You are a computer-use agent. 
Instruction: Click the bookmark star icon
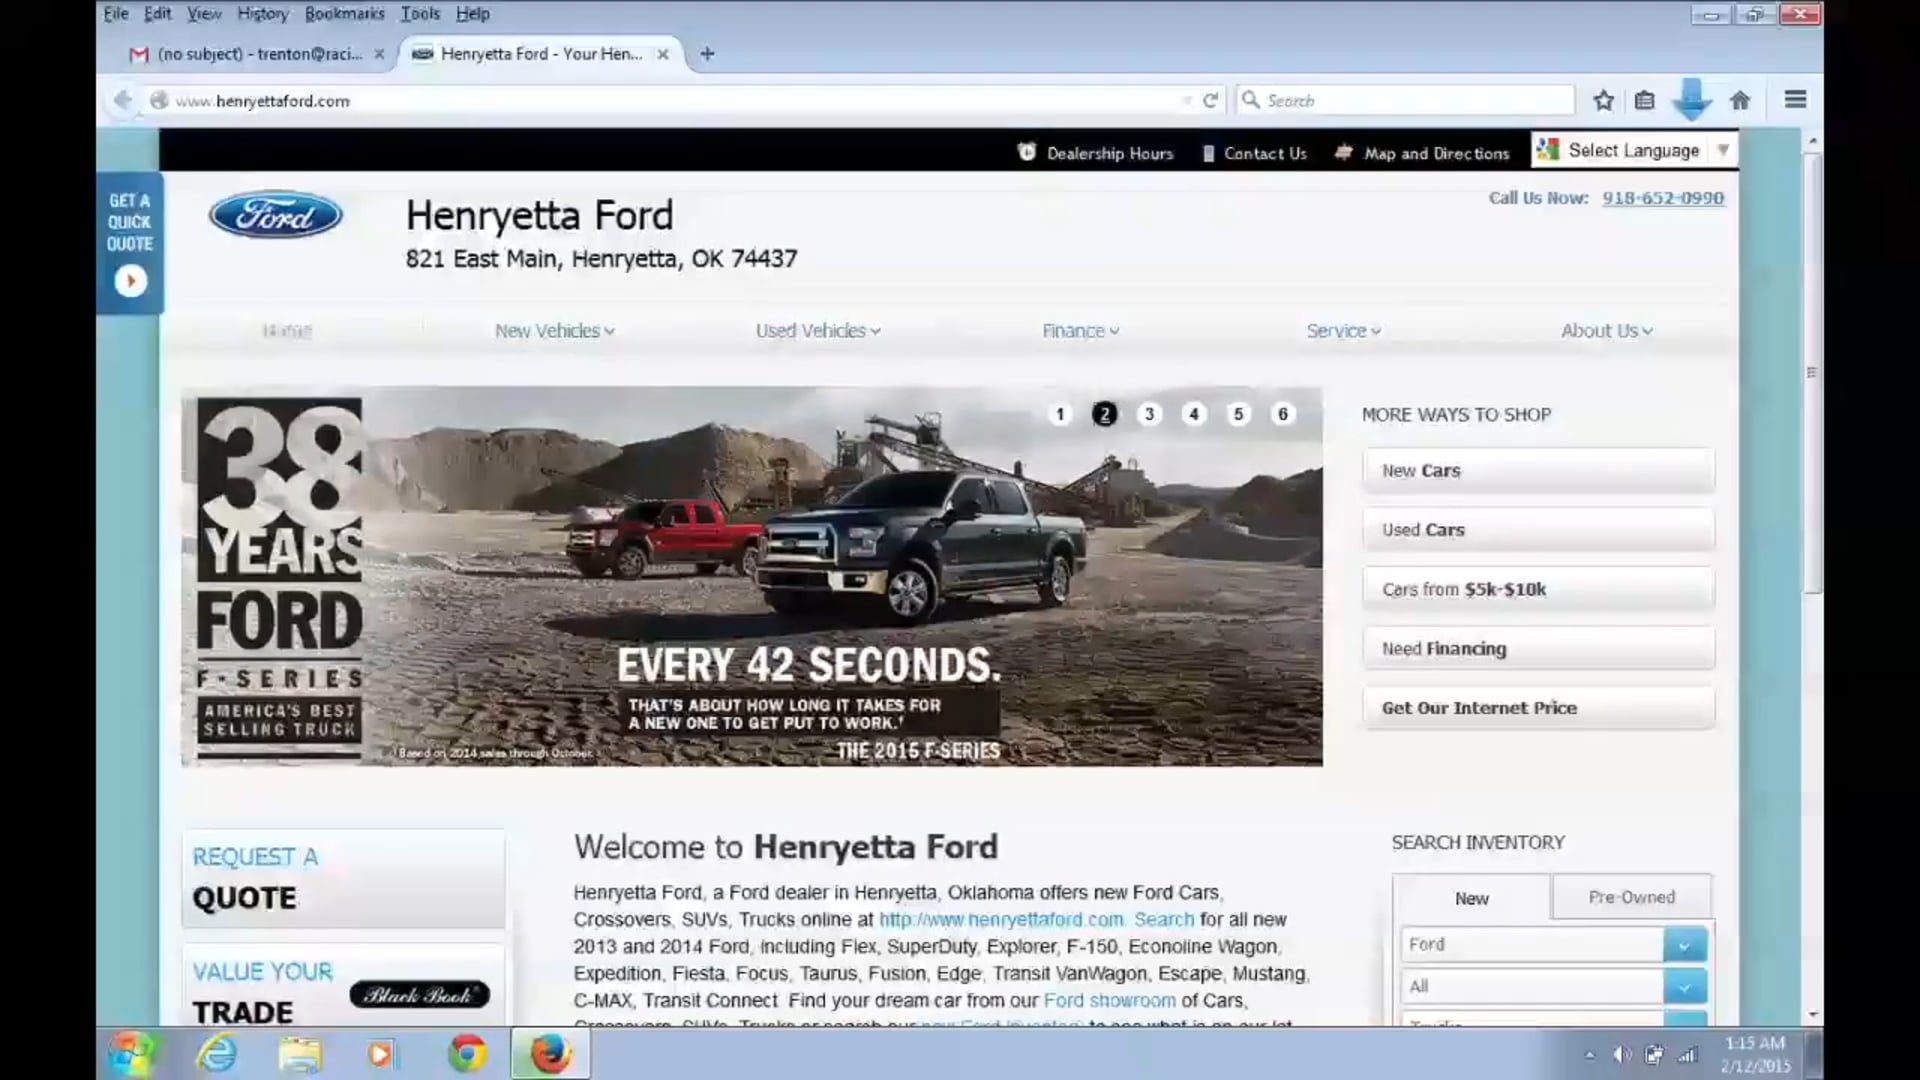[x=1604, y=100]
